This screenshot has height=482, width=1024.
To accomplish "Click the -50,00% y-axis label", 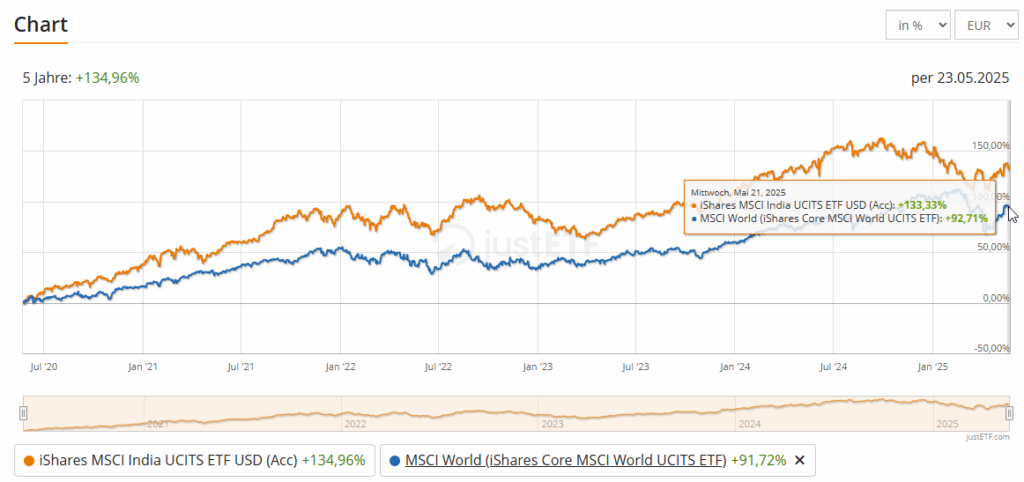I will 991,349.
